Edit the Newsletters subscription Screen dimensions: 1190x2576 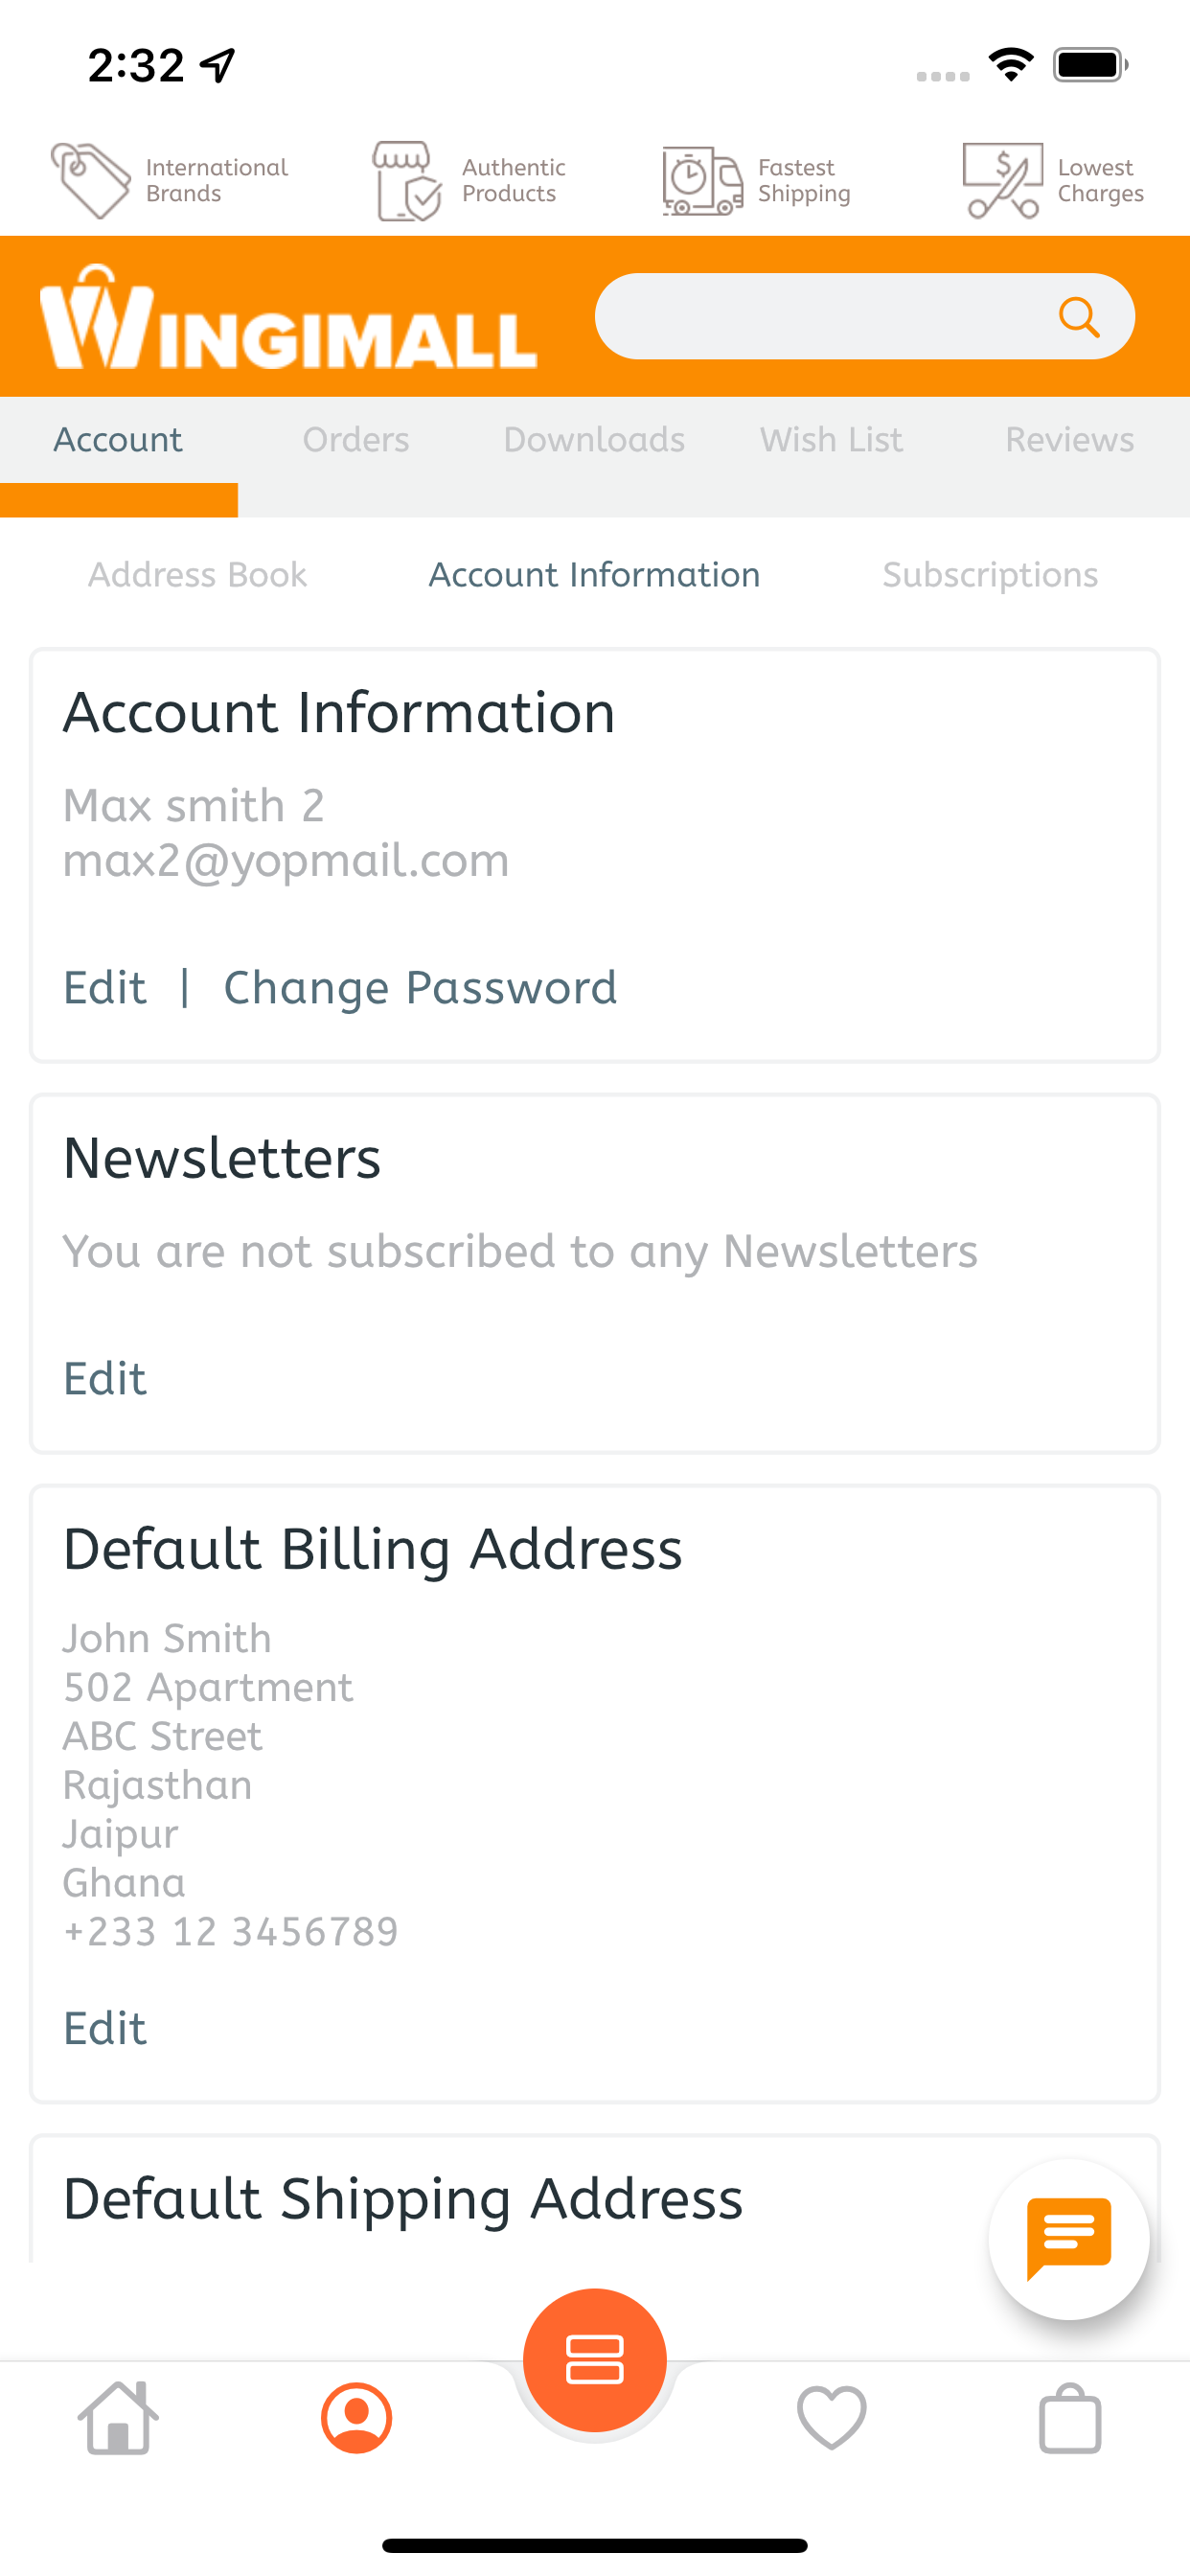click(105, 1378)
